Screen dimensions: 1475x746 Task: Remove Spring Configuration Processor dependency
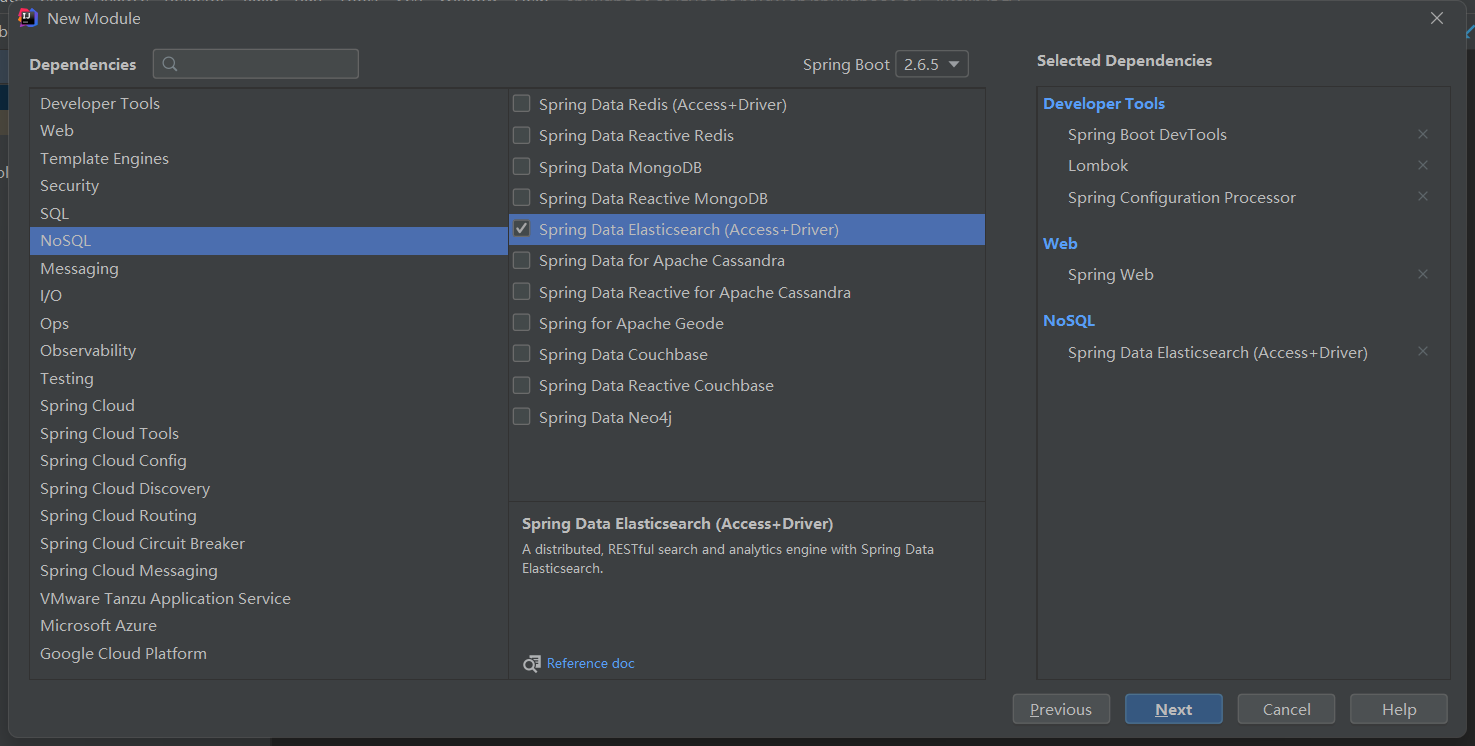click(x=1423, y=196)
